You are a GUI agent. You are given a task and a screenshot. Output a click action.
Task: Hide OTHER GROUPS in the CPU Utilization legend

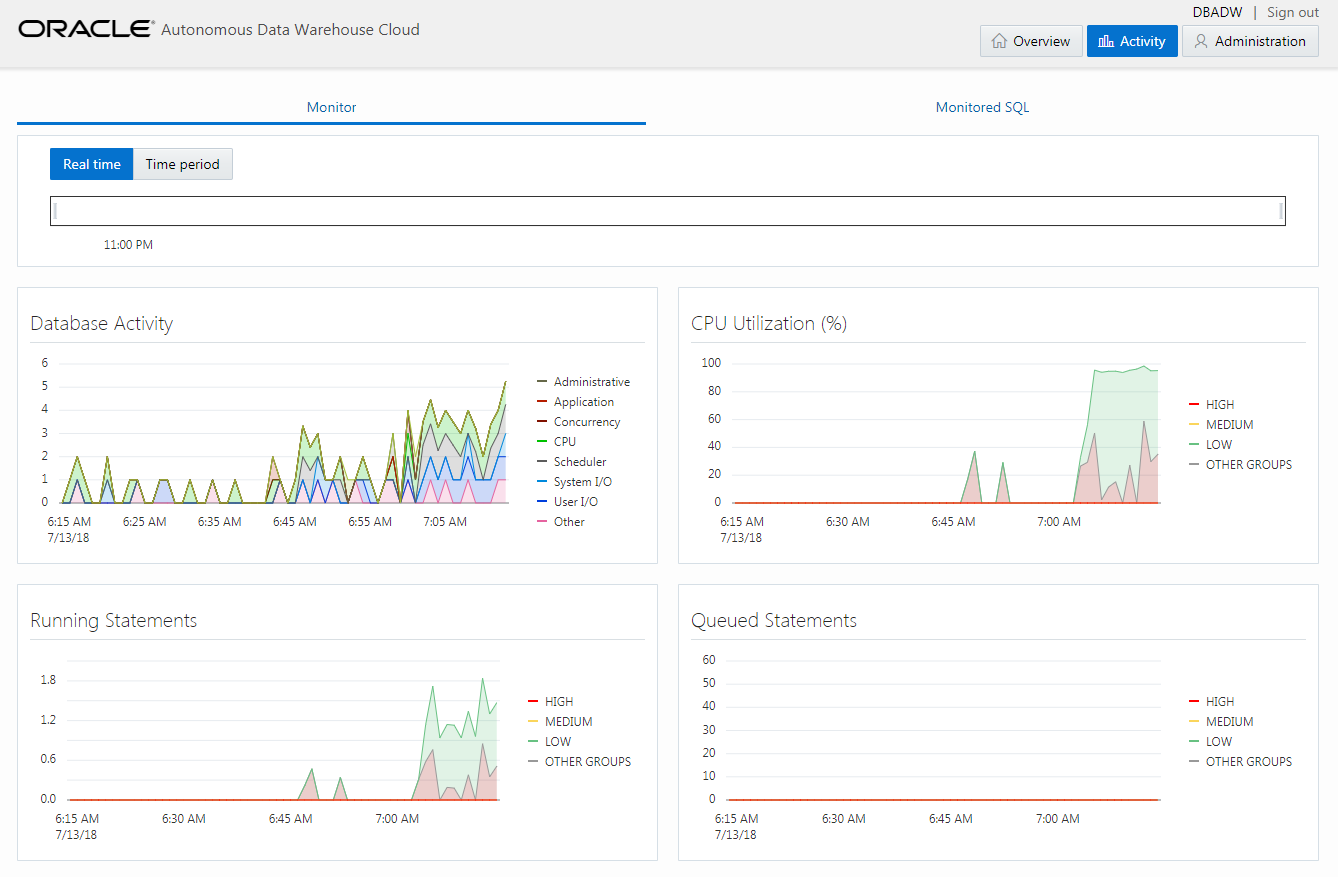1248,465
